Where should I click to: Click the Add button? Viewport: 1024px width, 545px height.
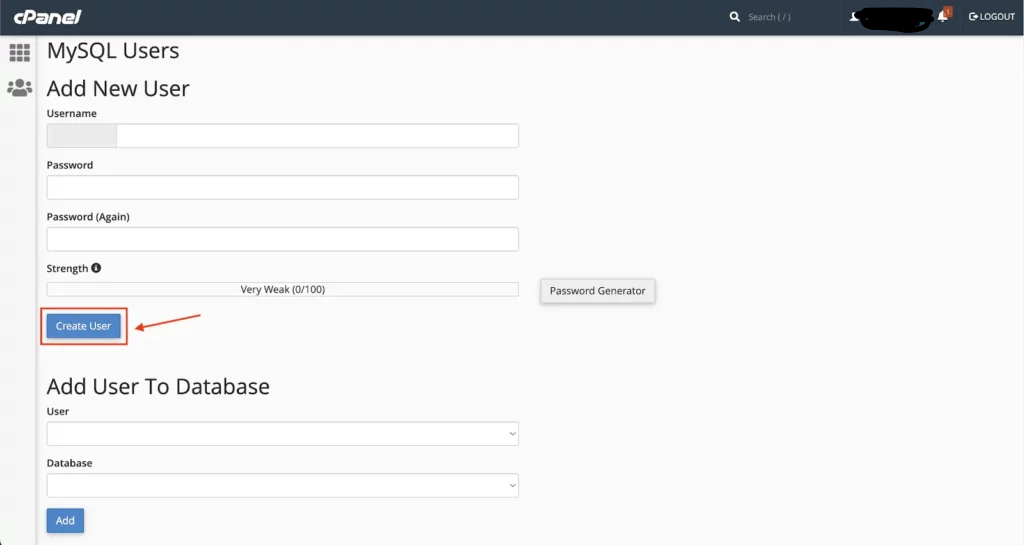[x=65, y=520]
